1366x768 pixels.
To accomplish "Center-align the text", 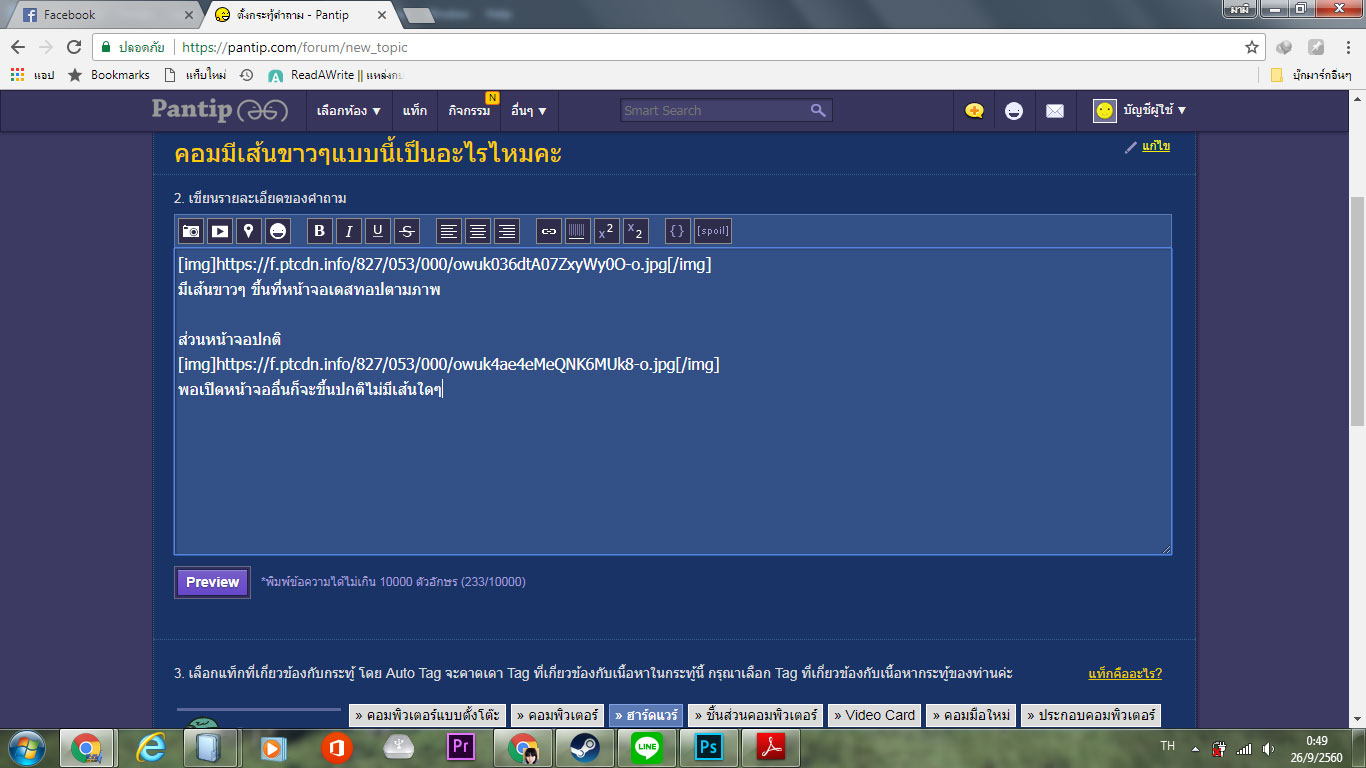I will coord(478,231).
